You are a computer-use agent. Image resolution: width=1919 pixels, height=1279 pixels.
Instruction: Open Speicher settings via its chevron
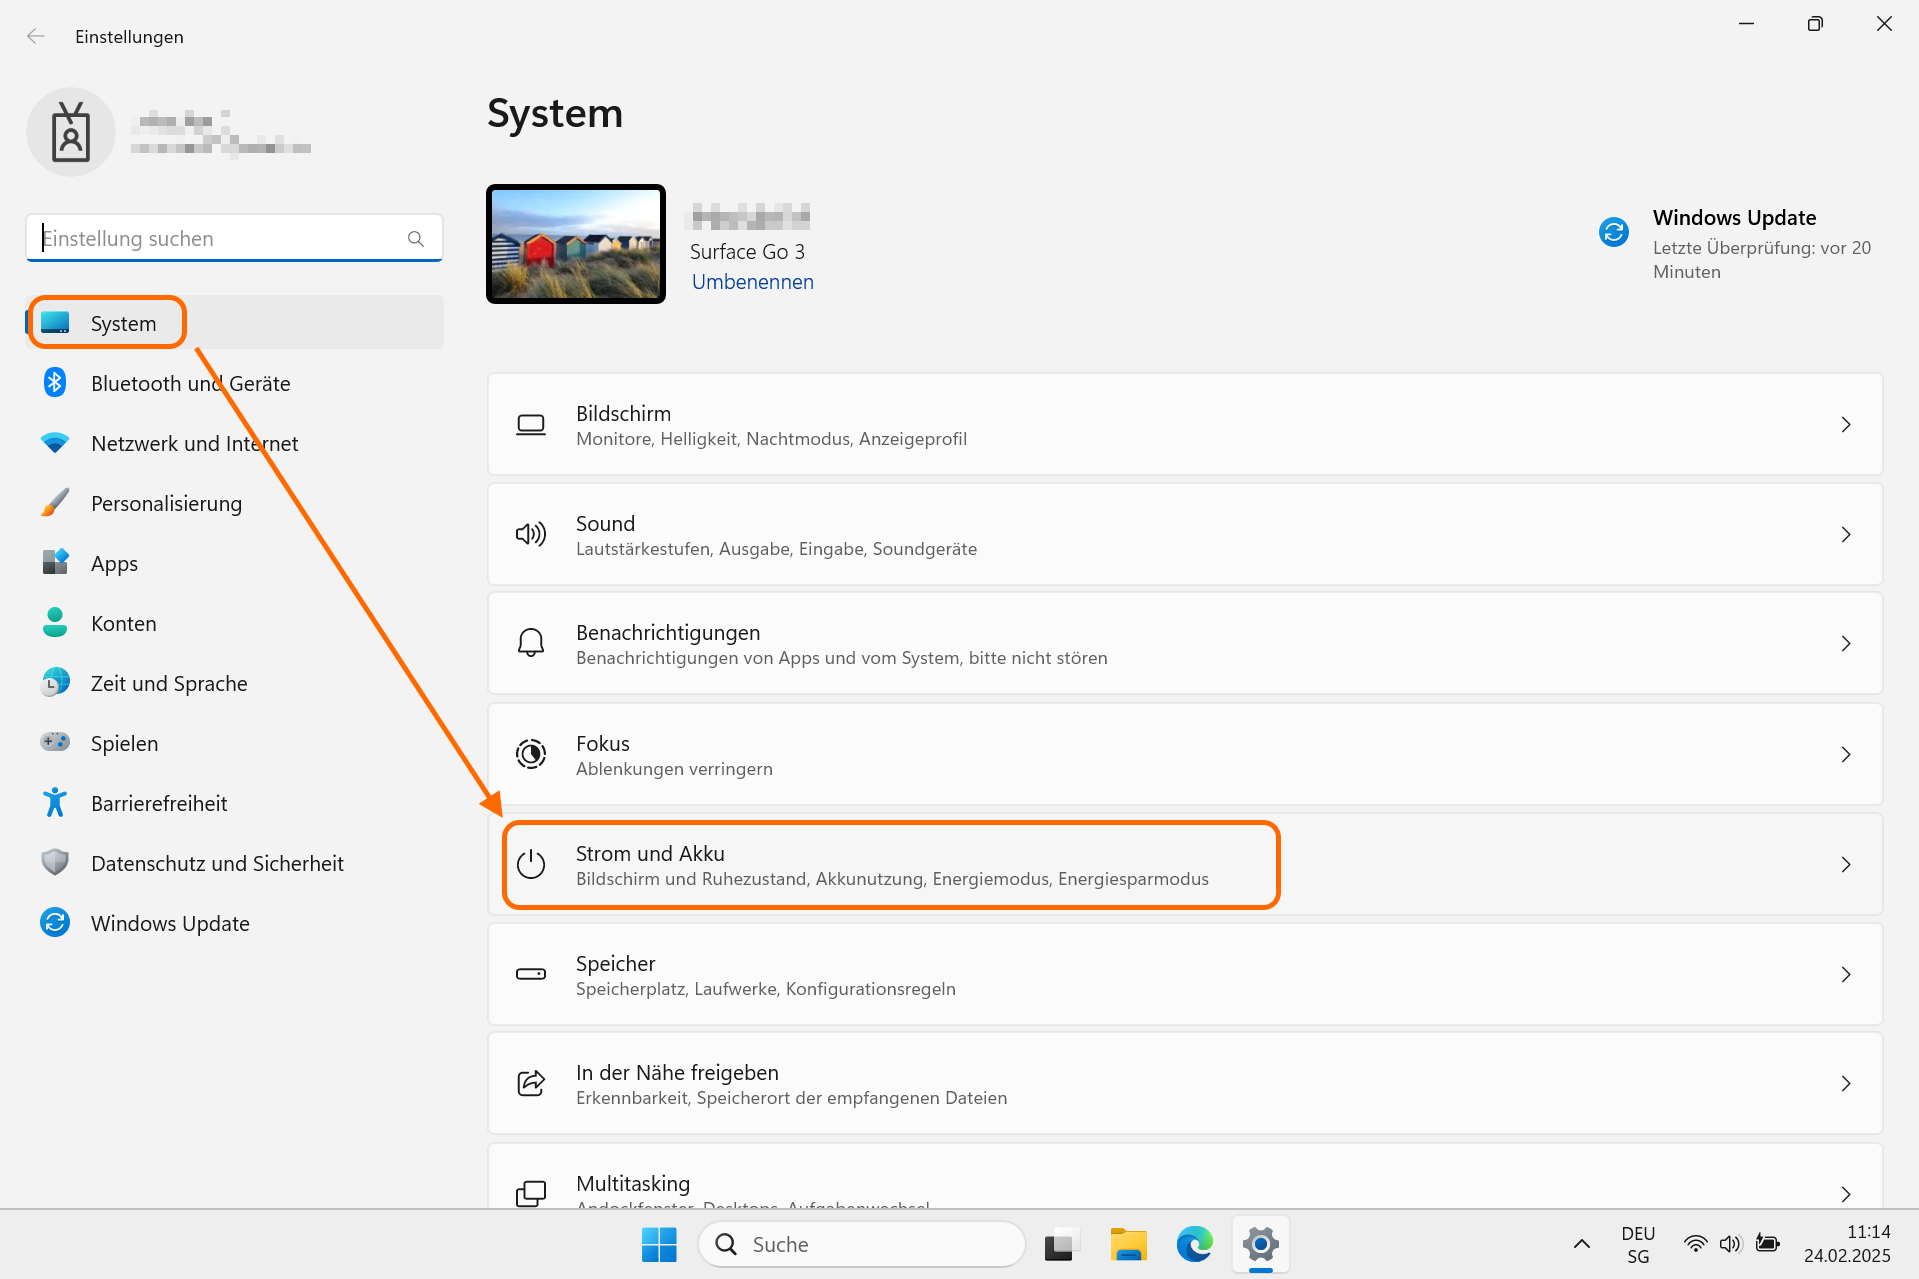(1845, 975)
